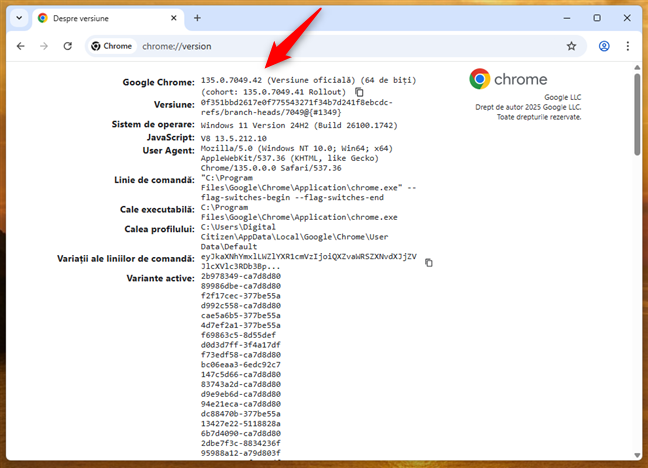Click variant d0d3d7ff-3f4a17df
The image size is (648, 468).
click(241, 345)
